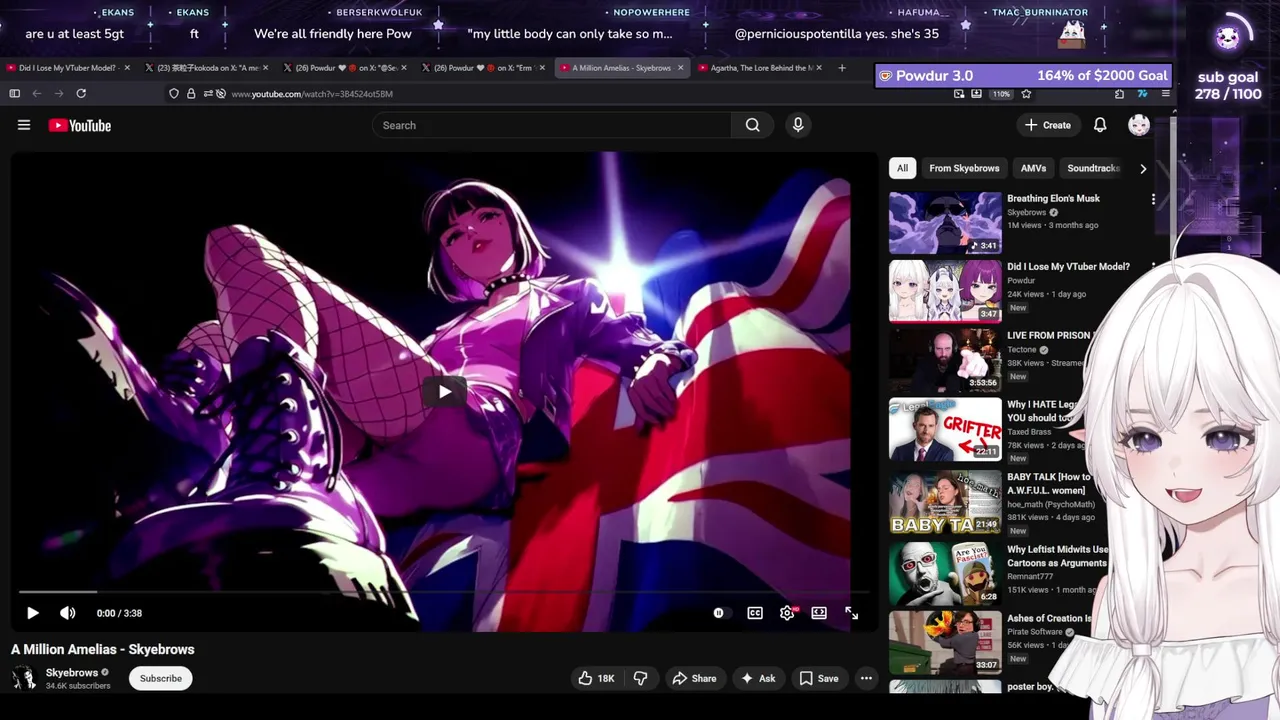Select the Soundtracks filter chip

click(x=1092, y=168)
